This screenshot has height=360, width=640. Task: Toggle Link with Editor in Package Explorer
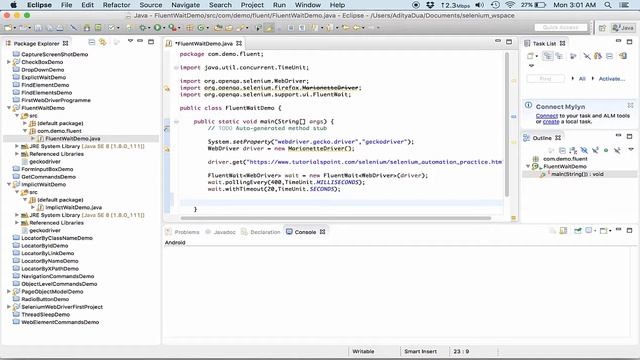point(102,42)
